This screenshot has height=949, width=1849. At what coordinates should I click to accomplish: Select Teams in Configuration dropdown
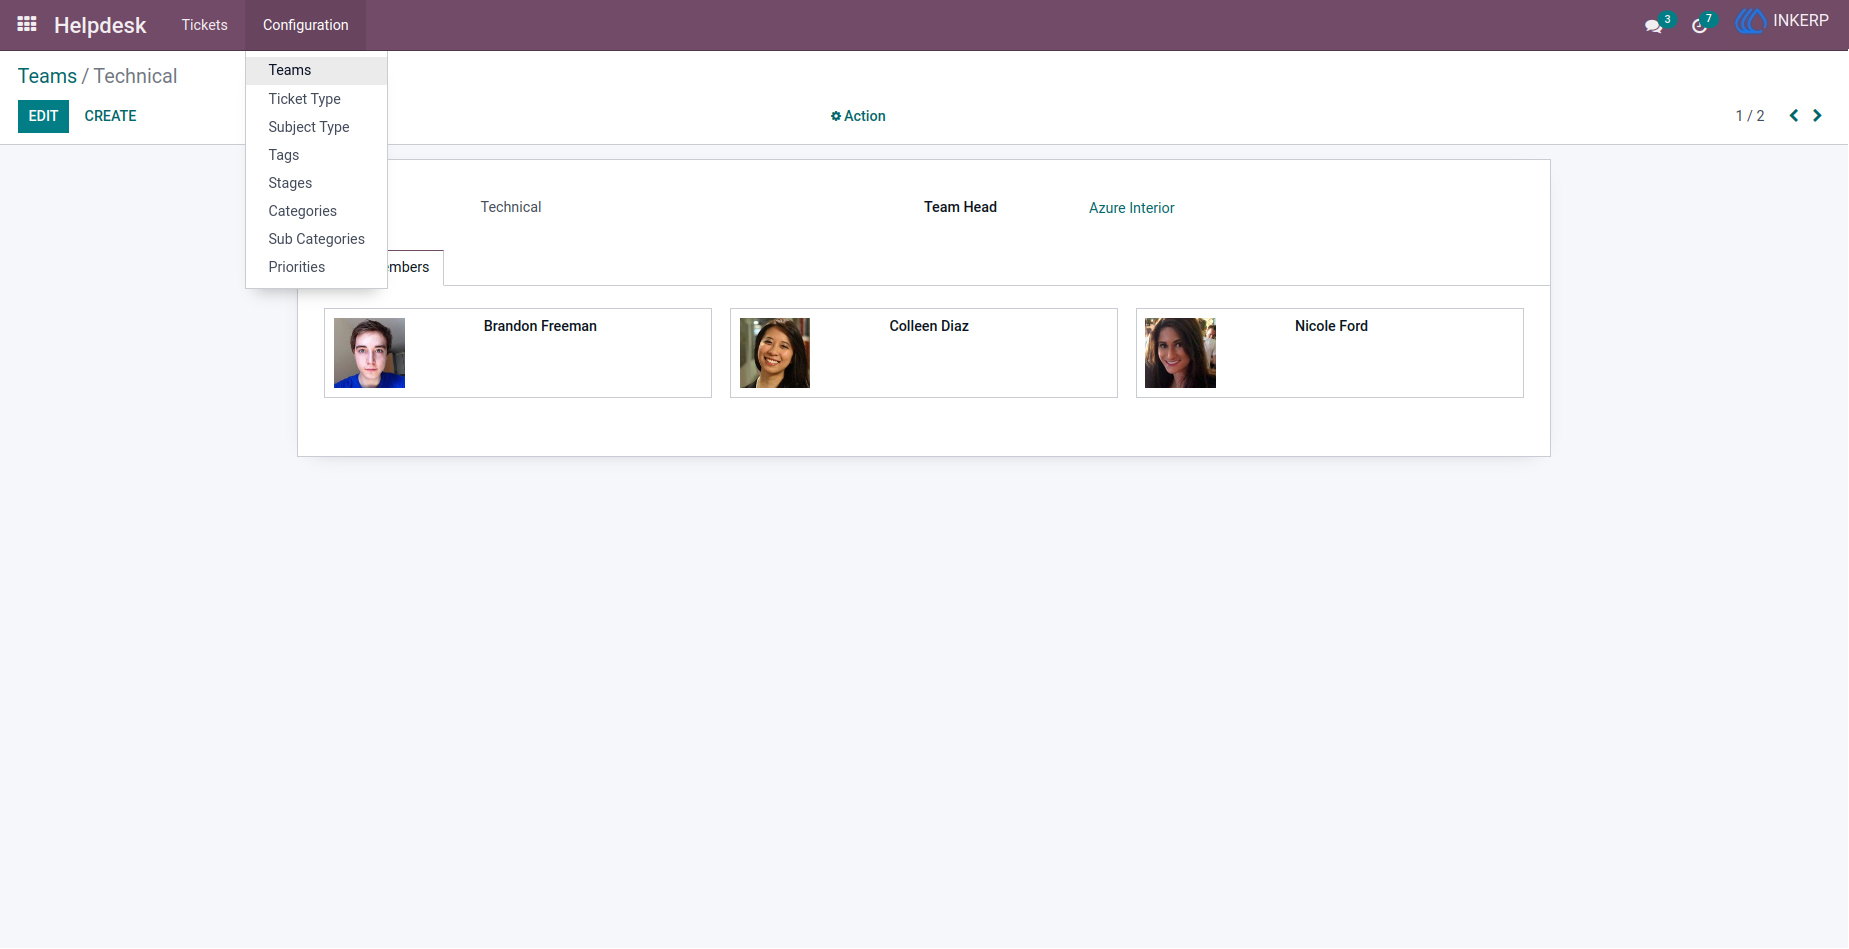pyautogui.click(x=316, y=70)
